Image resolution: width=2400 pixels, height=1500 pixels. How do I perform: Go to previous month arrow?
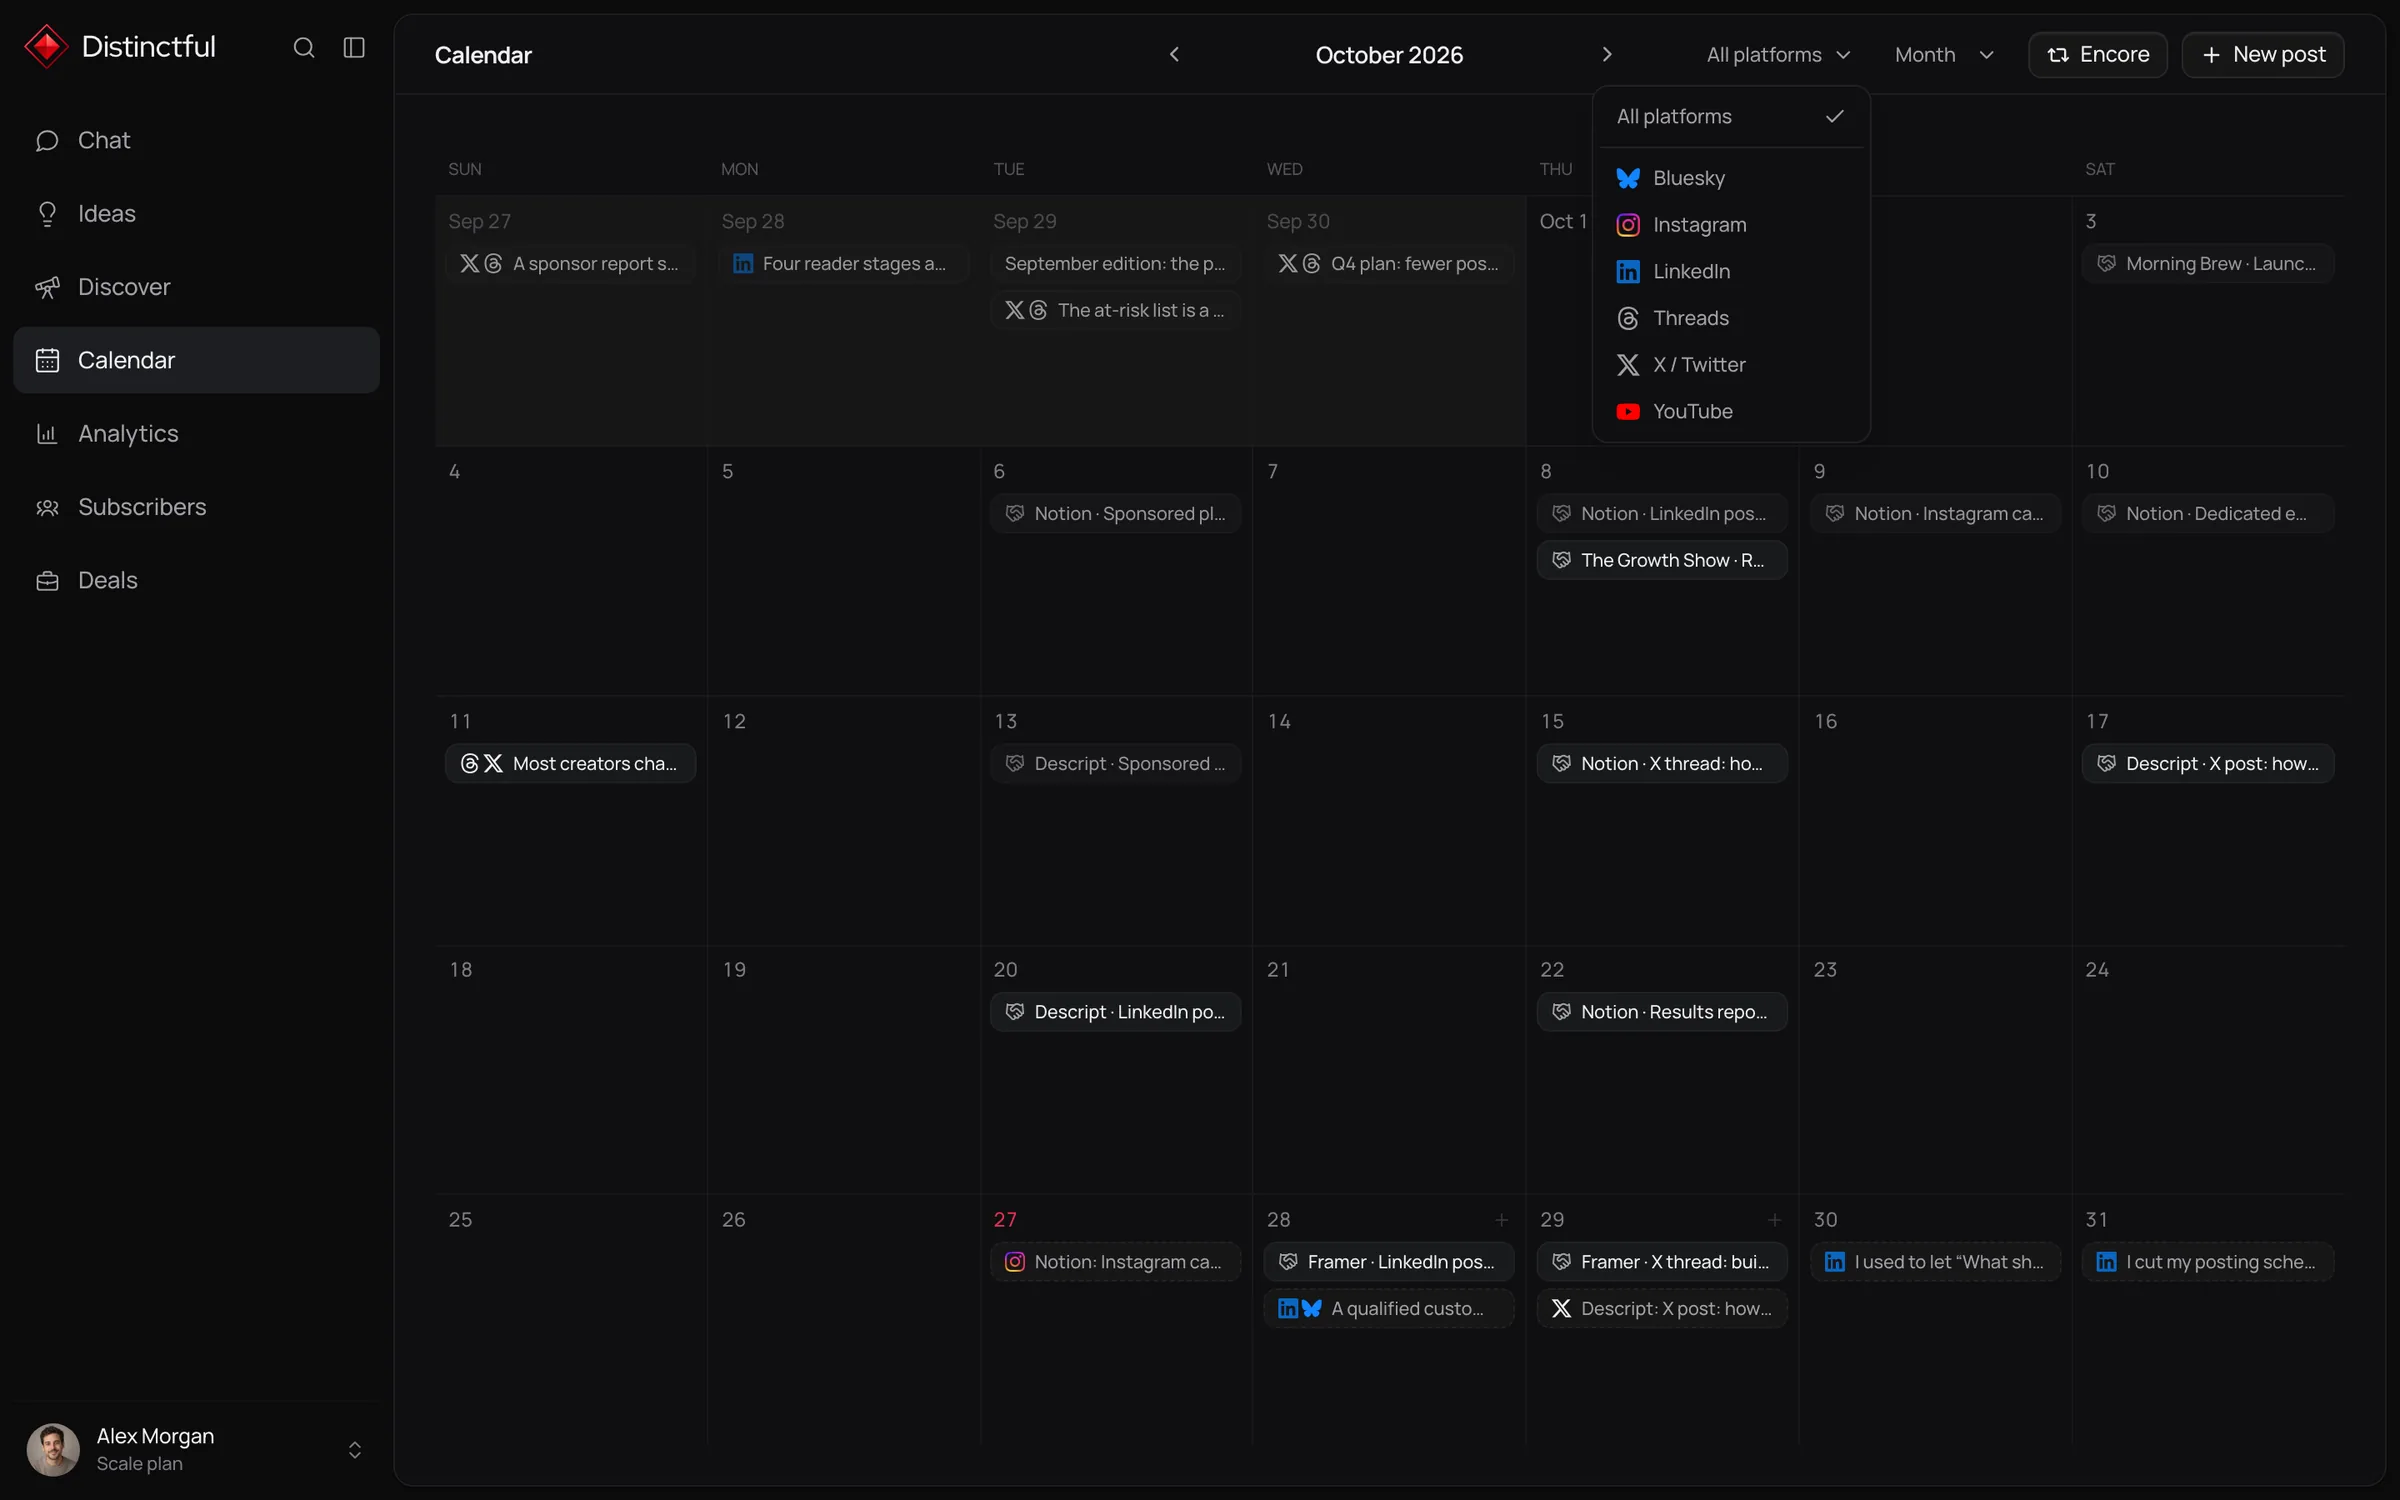pyautogui.click(x=1174, y=55)
